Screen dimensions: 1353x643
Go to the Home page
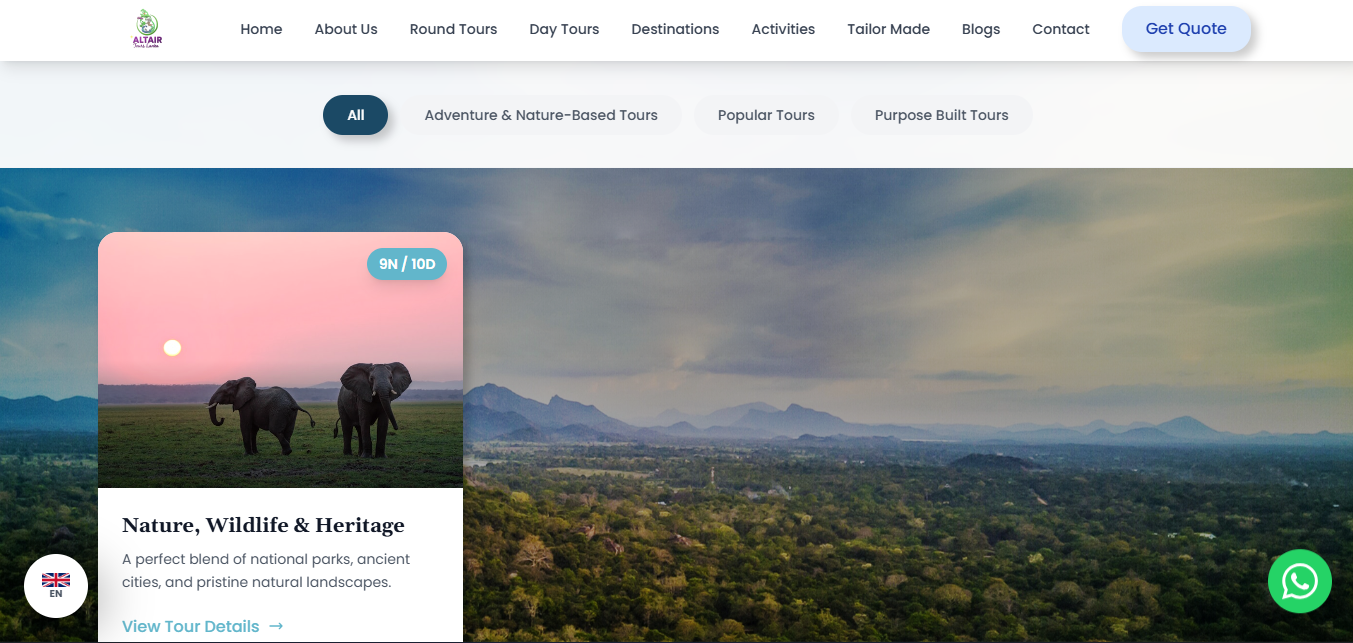point(261,29)
